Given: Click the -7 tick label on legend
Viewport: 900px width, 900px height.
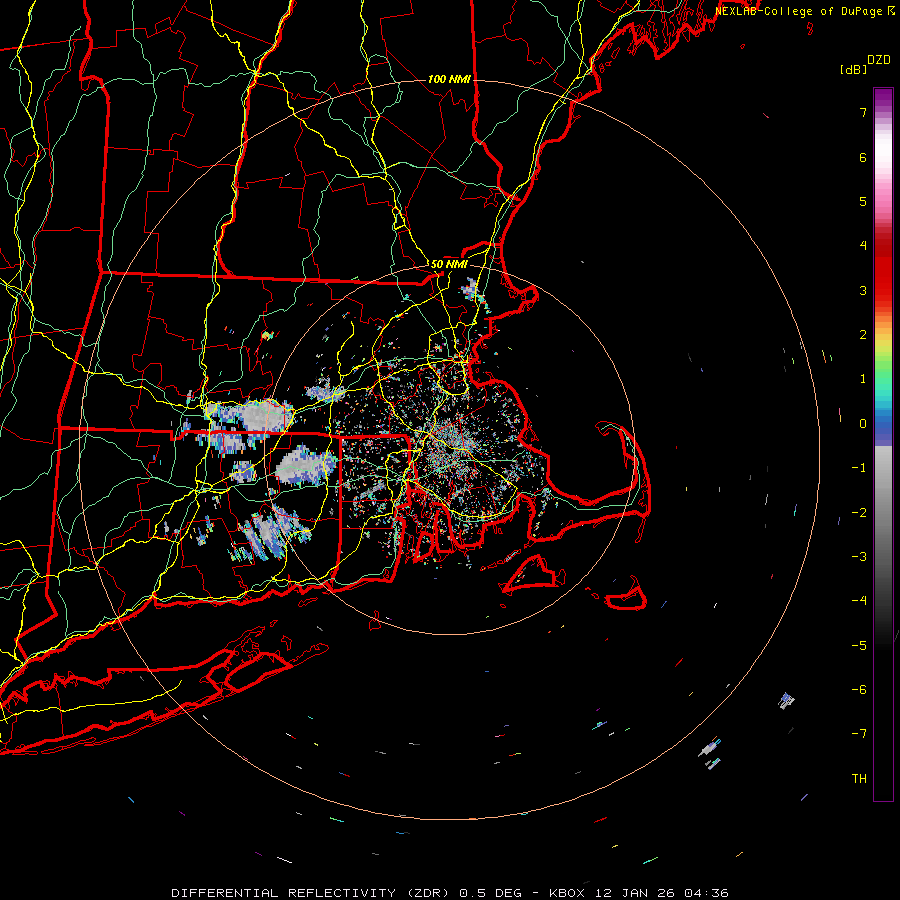Looking at the screenshot, I should pyautogui.click(x=859, y=734).
